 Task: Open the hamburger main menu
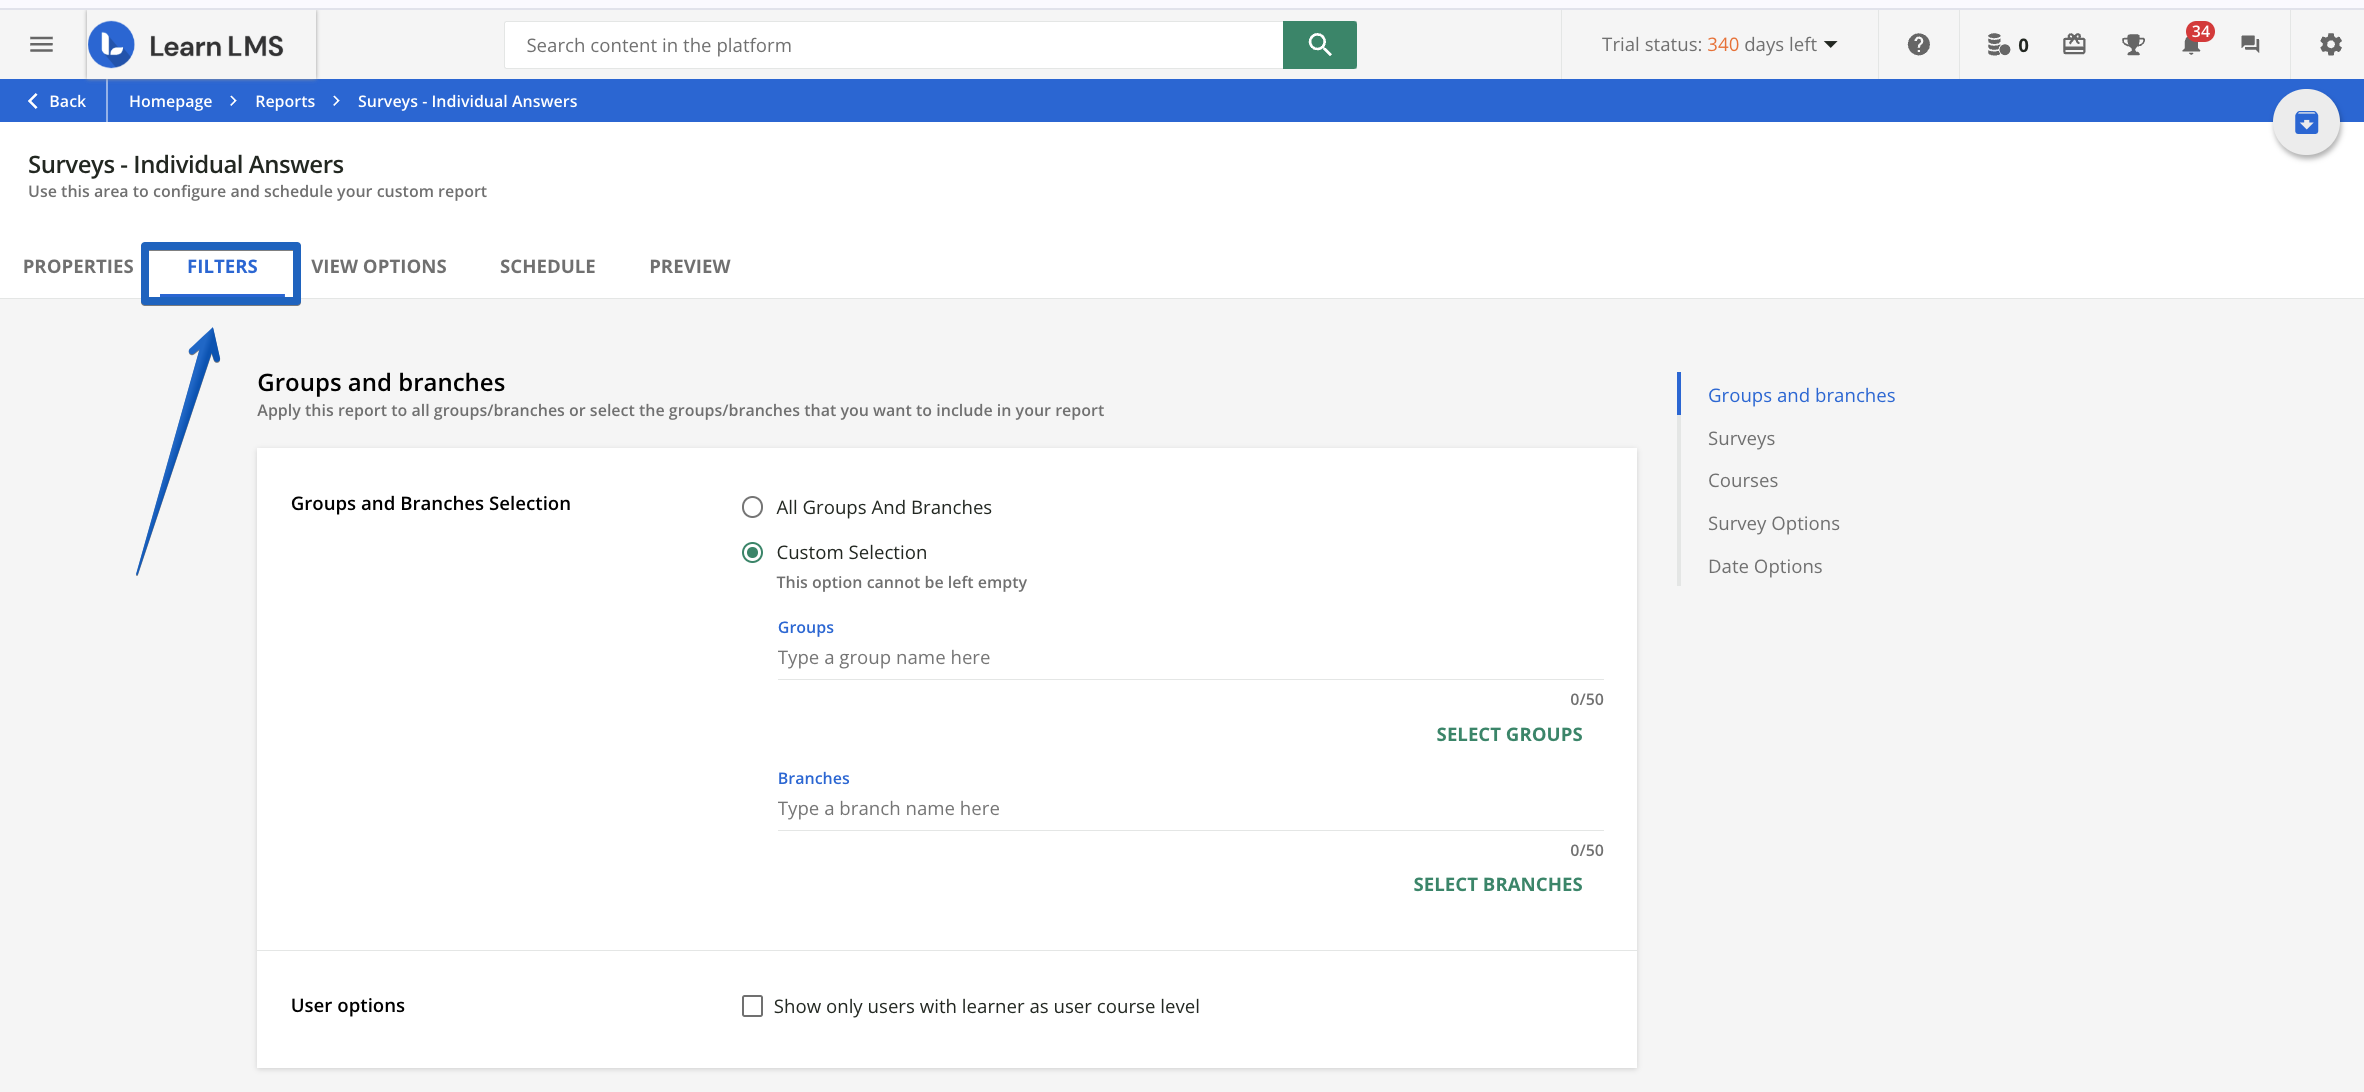[41, 44]
